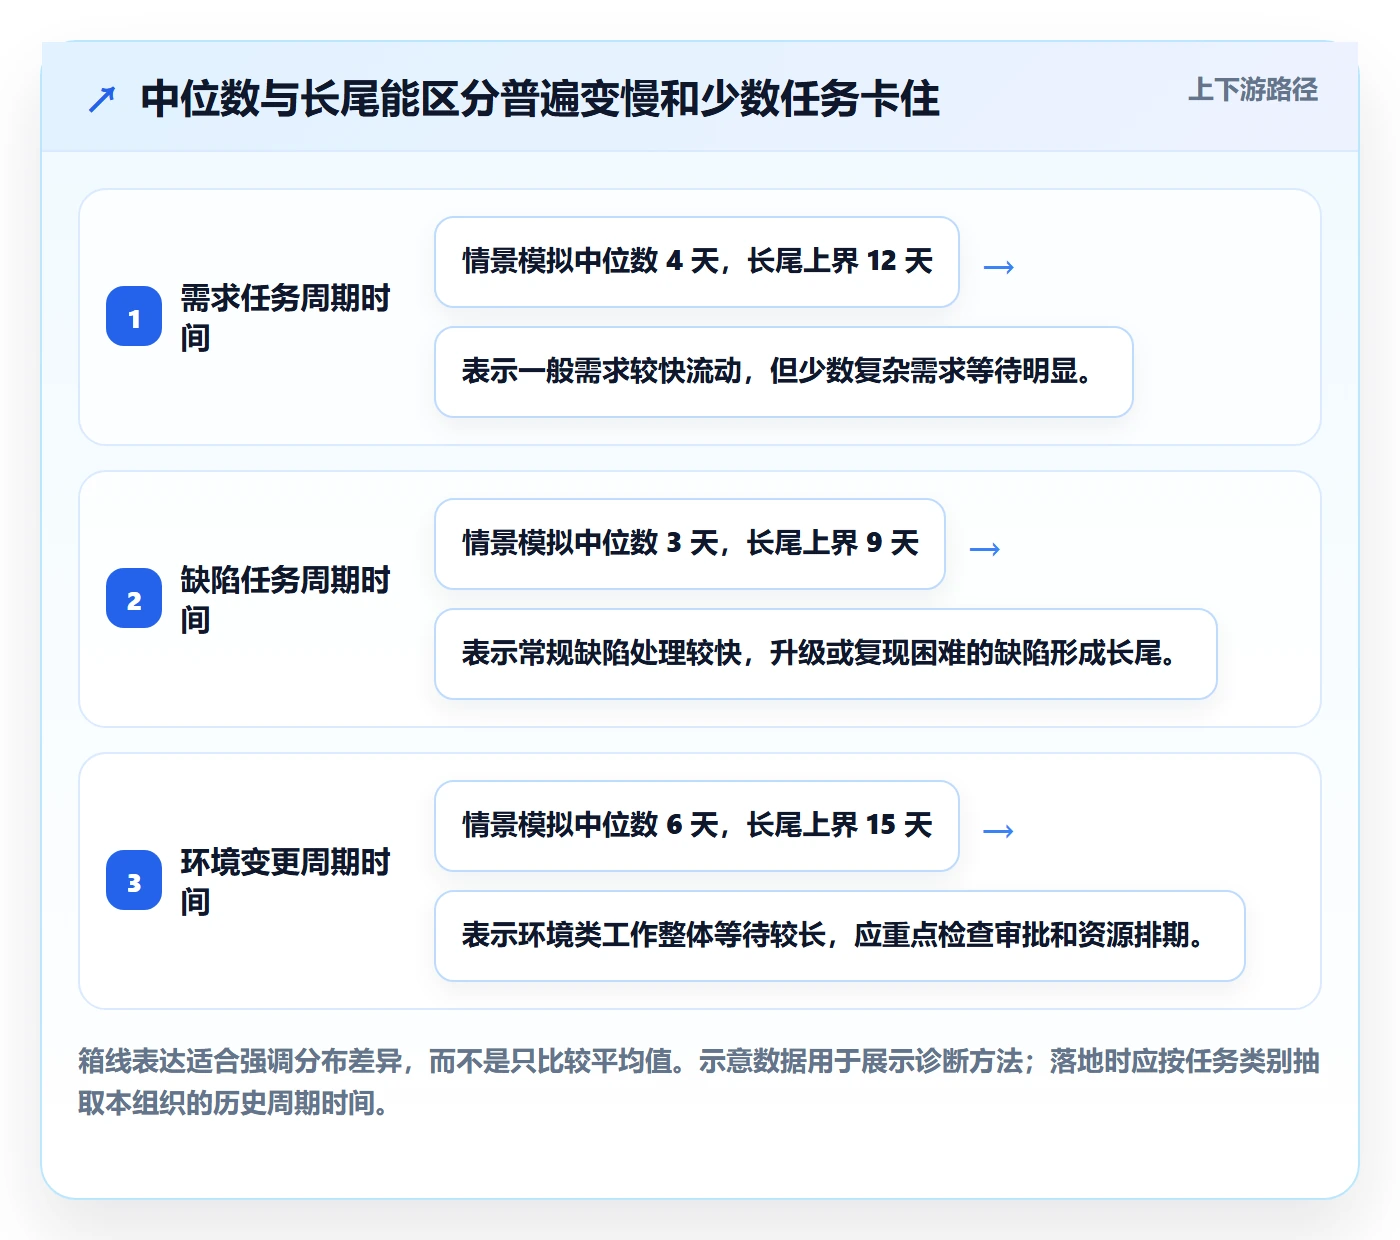The width and height of the screenshot is (1400, 1240).
Task: Select the 缺陷任务周期时间 row label
Action: coord(285,599)
